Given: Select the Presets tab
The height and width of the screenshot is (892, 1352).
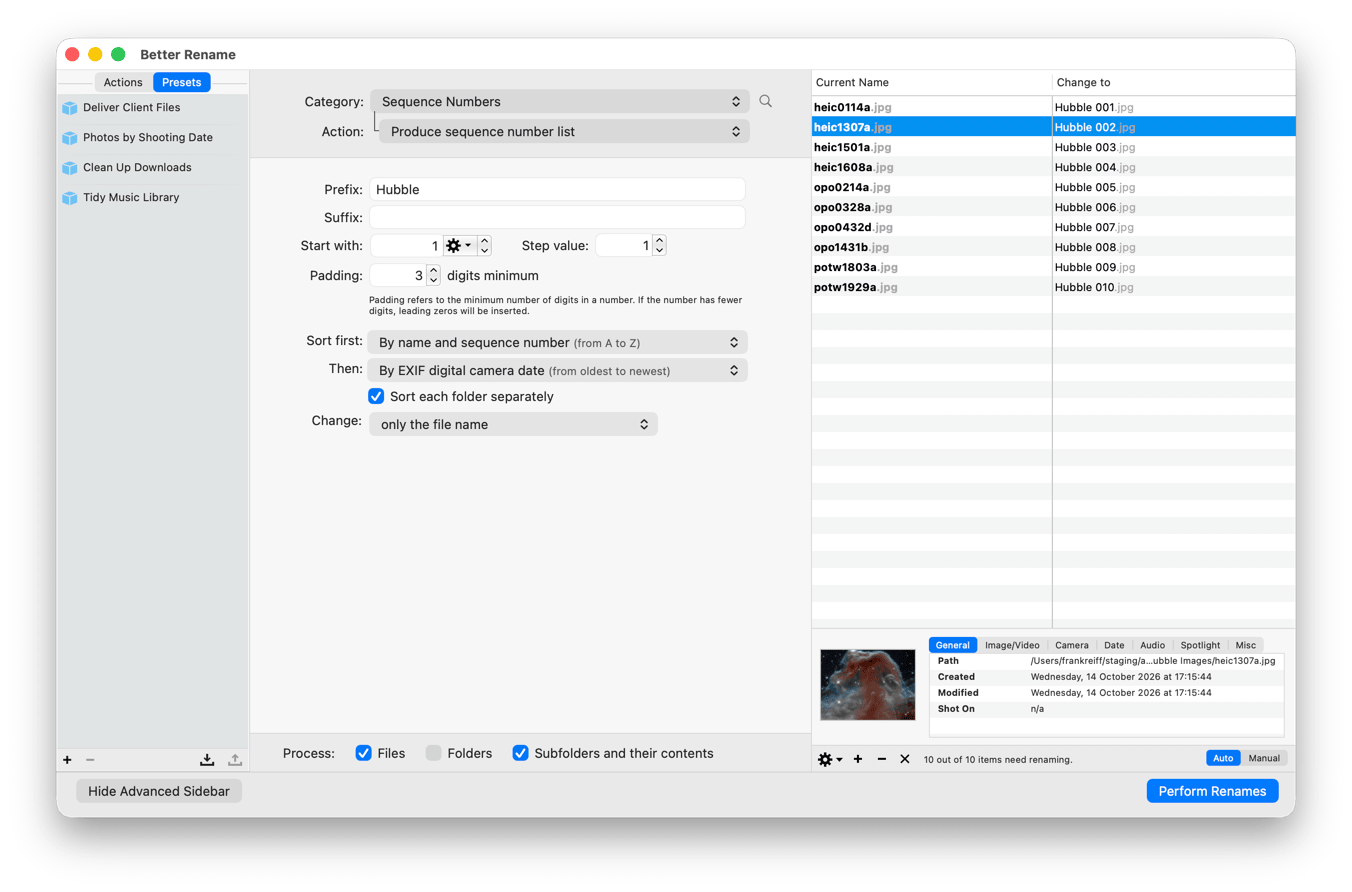Looking at the screenshot, I should click(182, 82).
